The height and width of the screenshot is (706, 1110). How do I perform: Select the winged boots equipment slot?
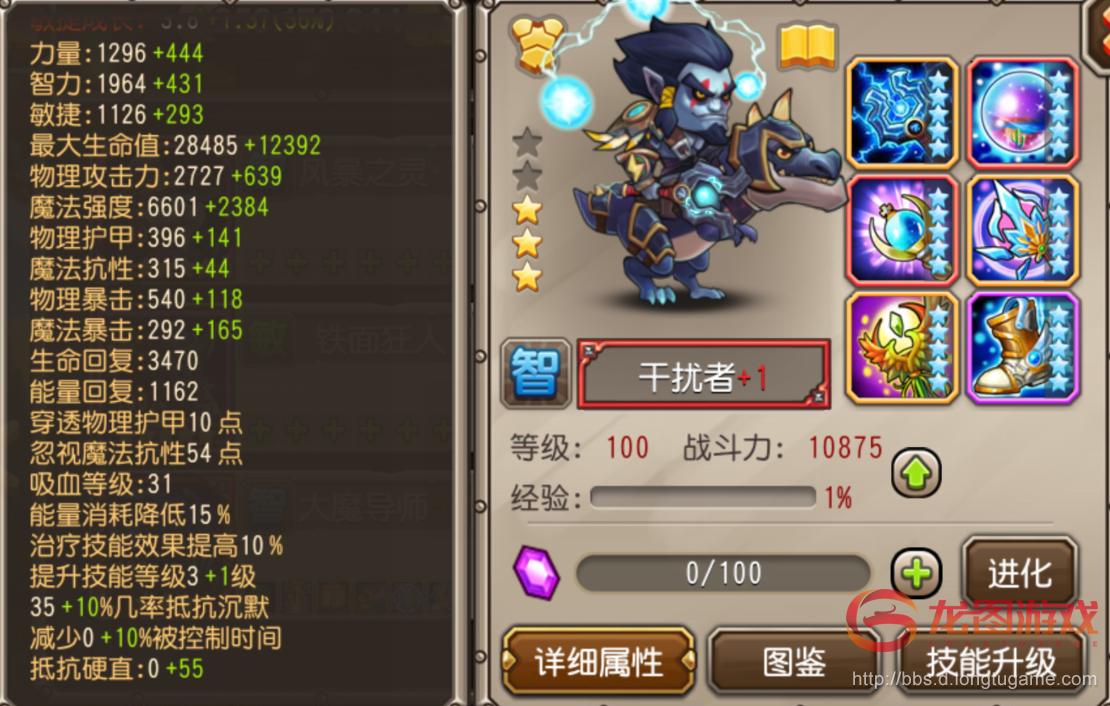pyautogui.click(x=1024, y=347)
